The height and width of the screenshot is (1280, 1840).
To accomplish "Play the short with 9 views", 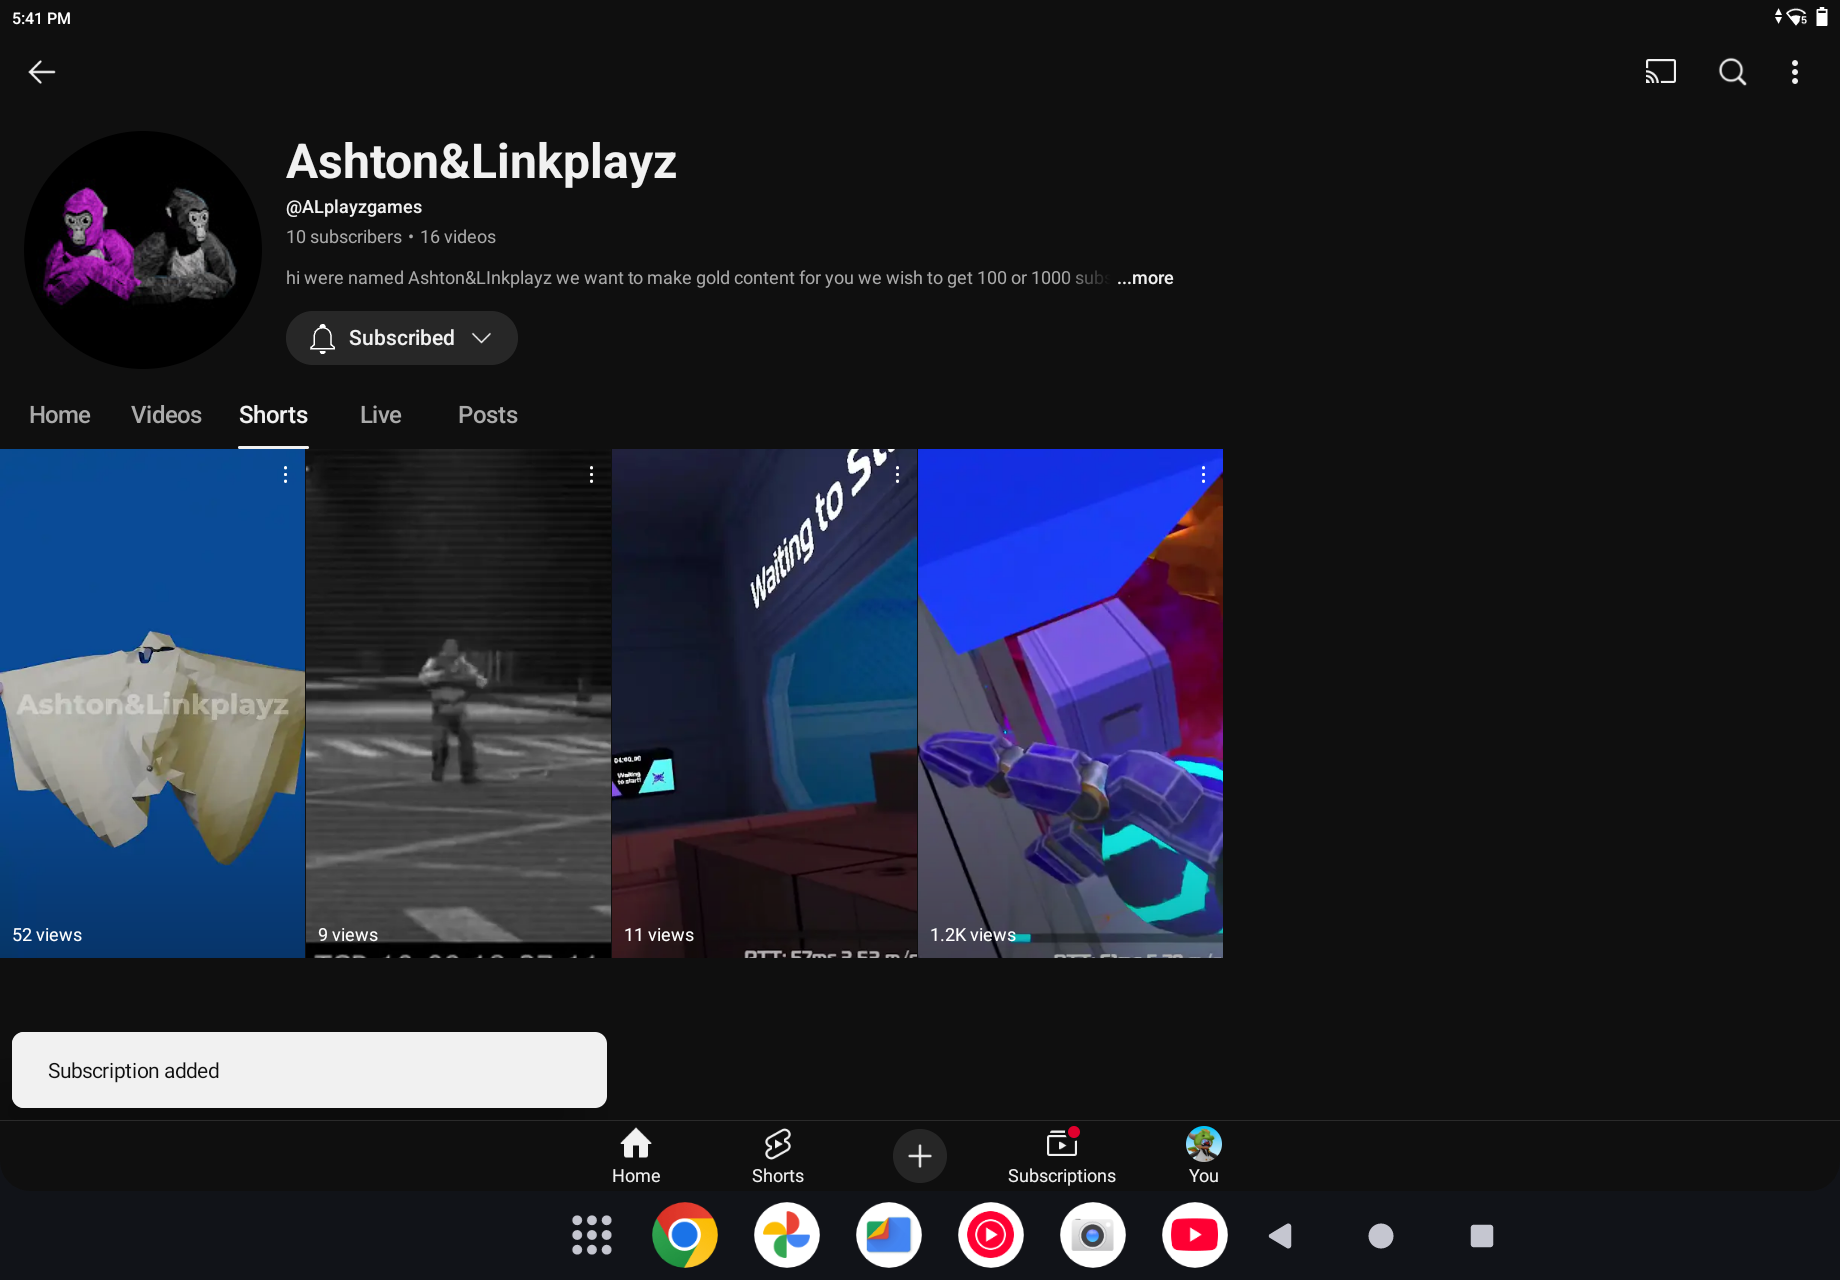I will [458, 703].
